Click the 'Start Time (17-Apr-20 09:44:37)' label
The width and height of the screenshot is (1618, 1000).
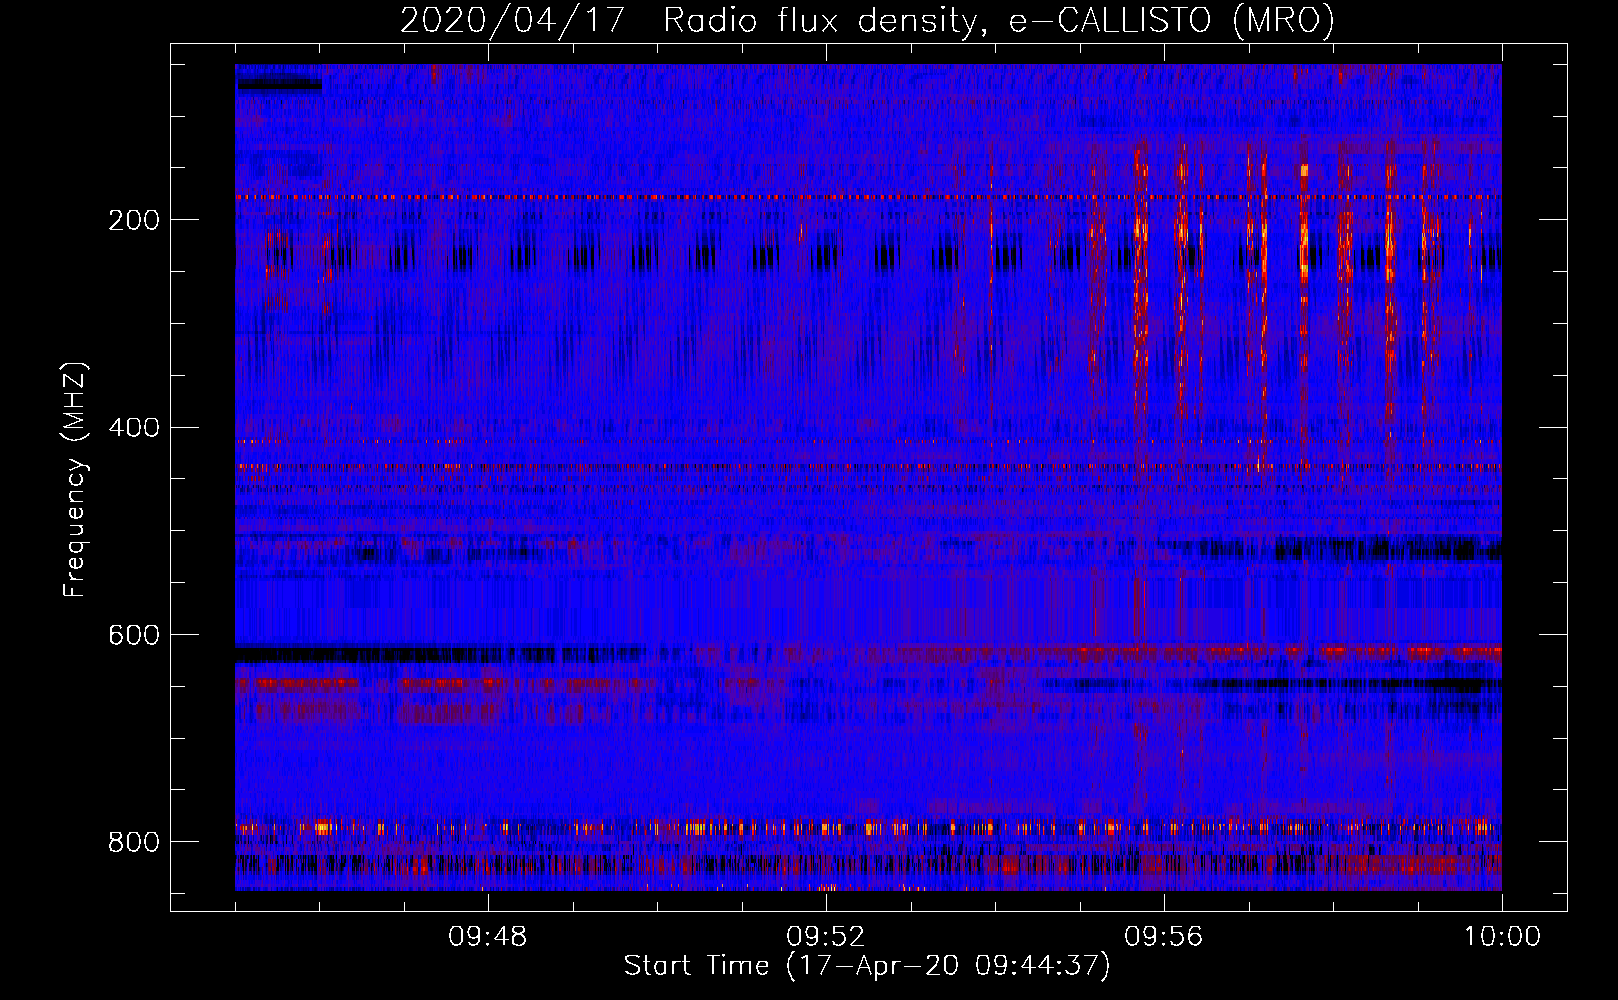point(867,966)
